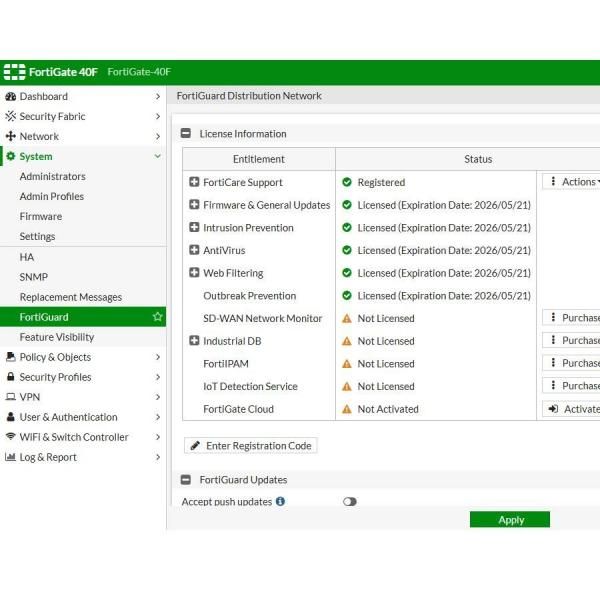Click the Entitlement column header
Screen dimensions: 600x600
258,159
